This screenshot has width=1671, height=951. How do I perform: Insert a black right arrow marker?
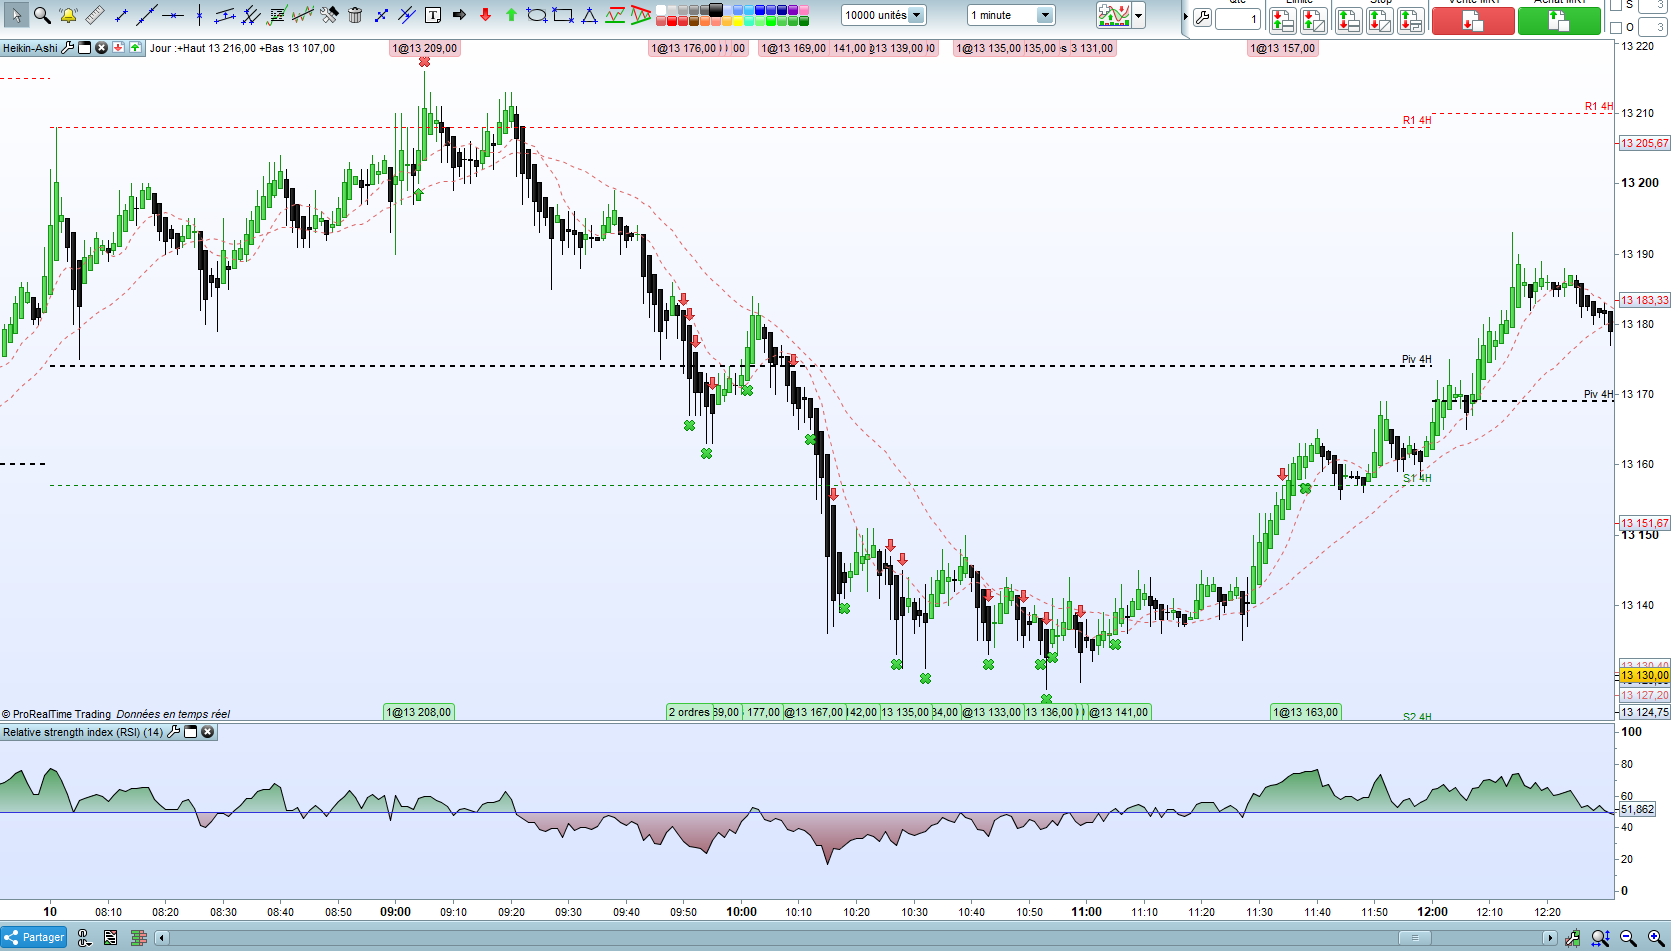(459, 15)
